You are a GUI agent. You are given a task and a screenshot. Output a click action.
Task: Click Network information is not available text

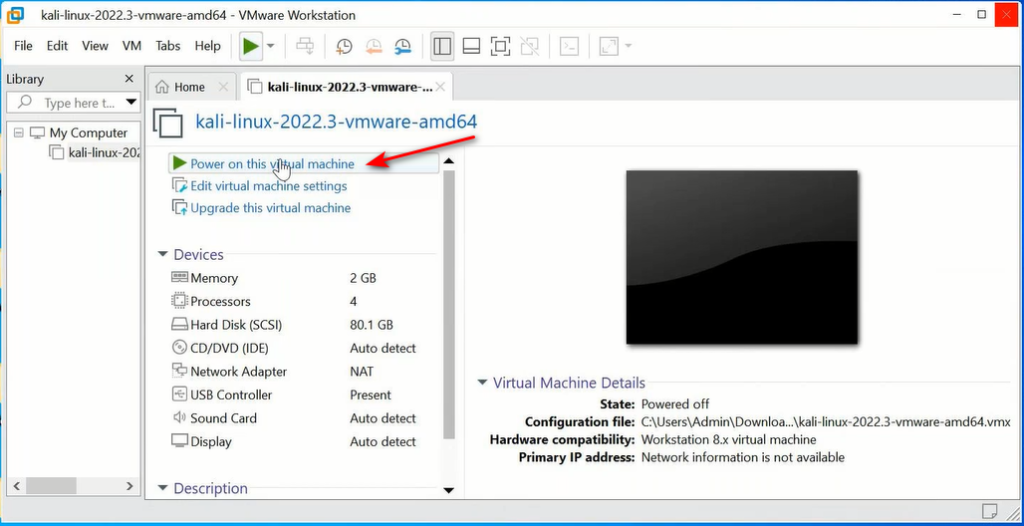743,457
